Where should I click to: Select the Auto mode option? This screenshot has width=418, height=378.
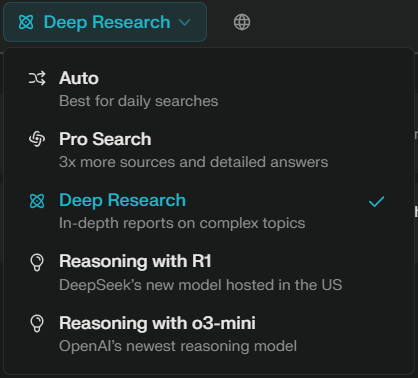209,89
